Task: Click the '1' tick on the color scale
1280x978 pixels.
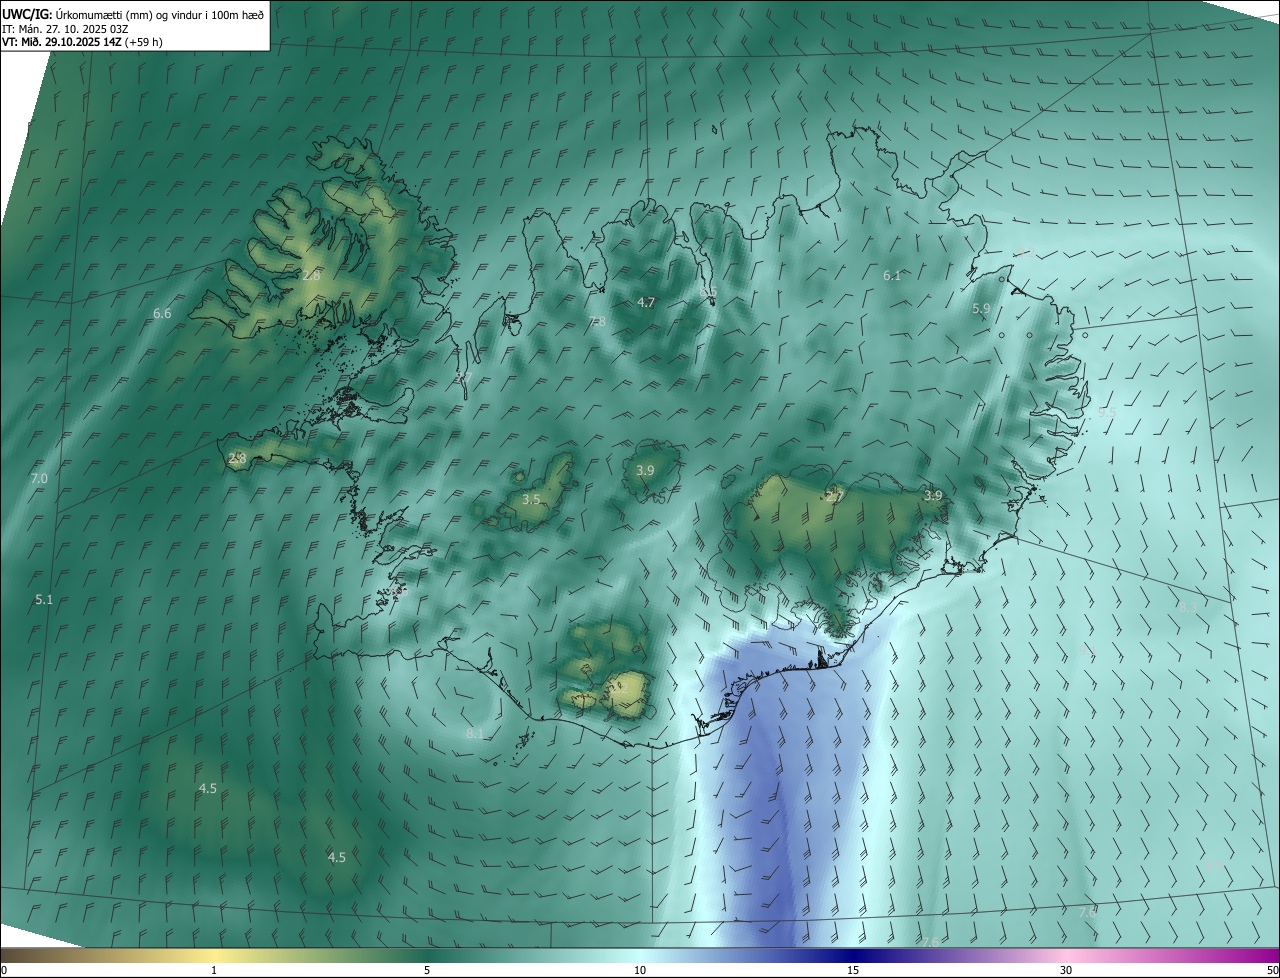Action: click(214, 970)
